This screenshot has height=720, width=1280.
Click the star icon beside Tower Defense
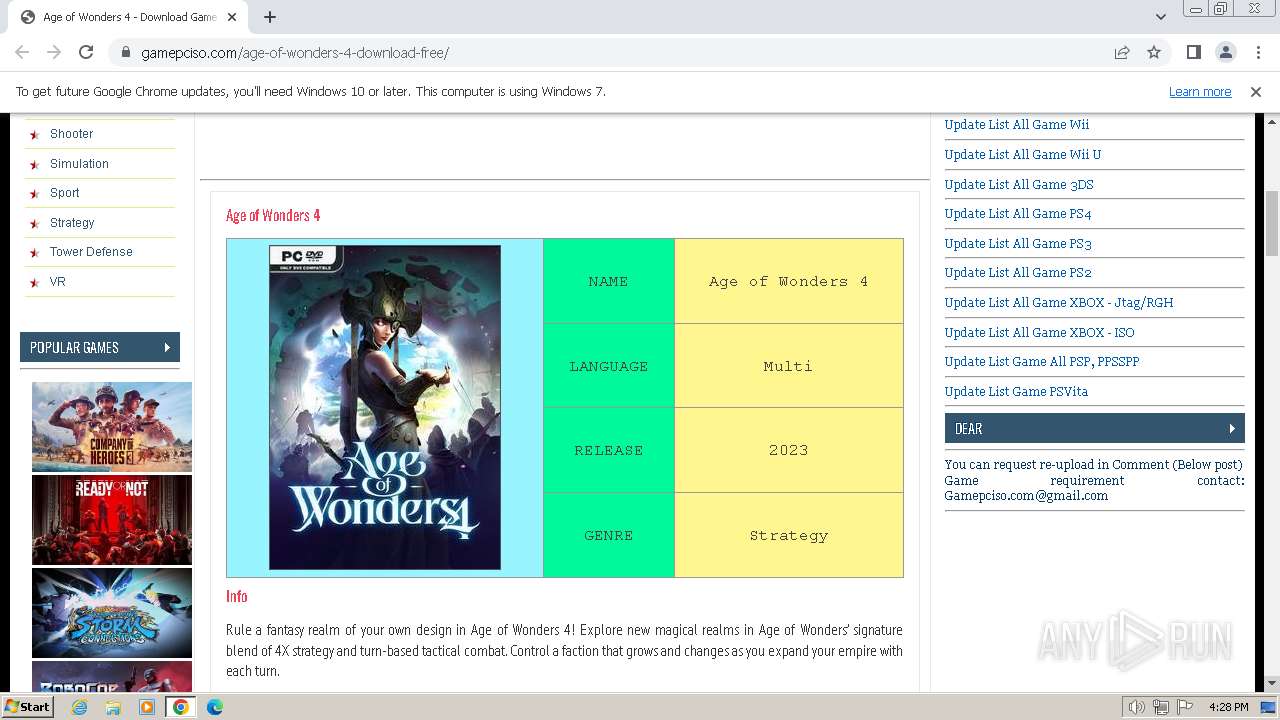[x=35, y=253]
